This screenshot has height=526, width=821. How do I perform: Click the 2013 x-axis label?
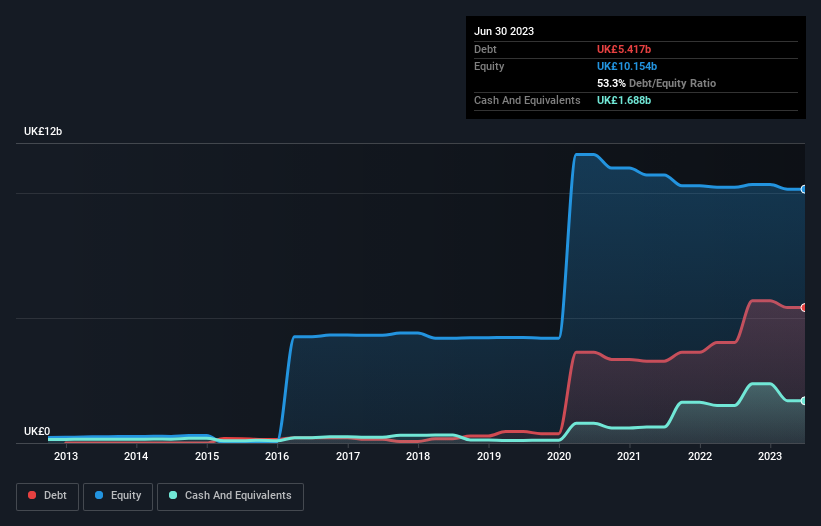point(66,456)
